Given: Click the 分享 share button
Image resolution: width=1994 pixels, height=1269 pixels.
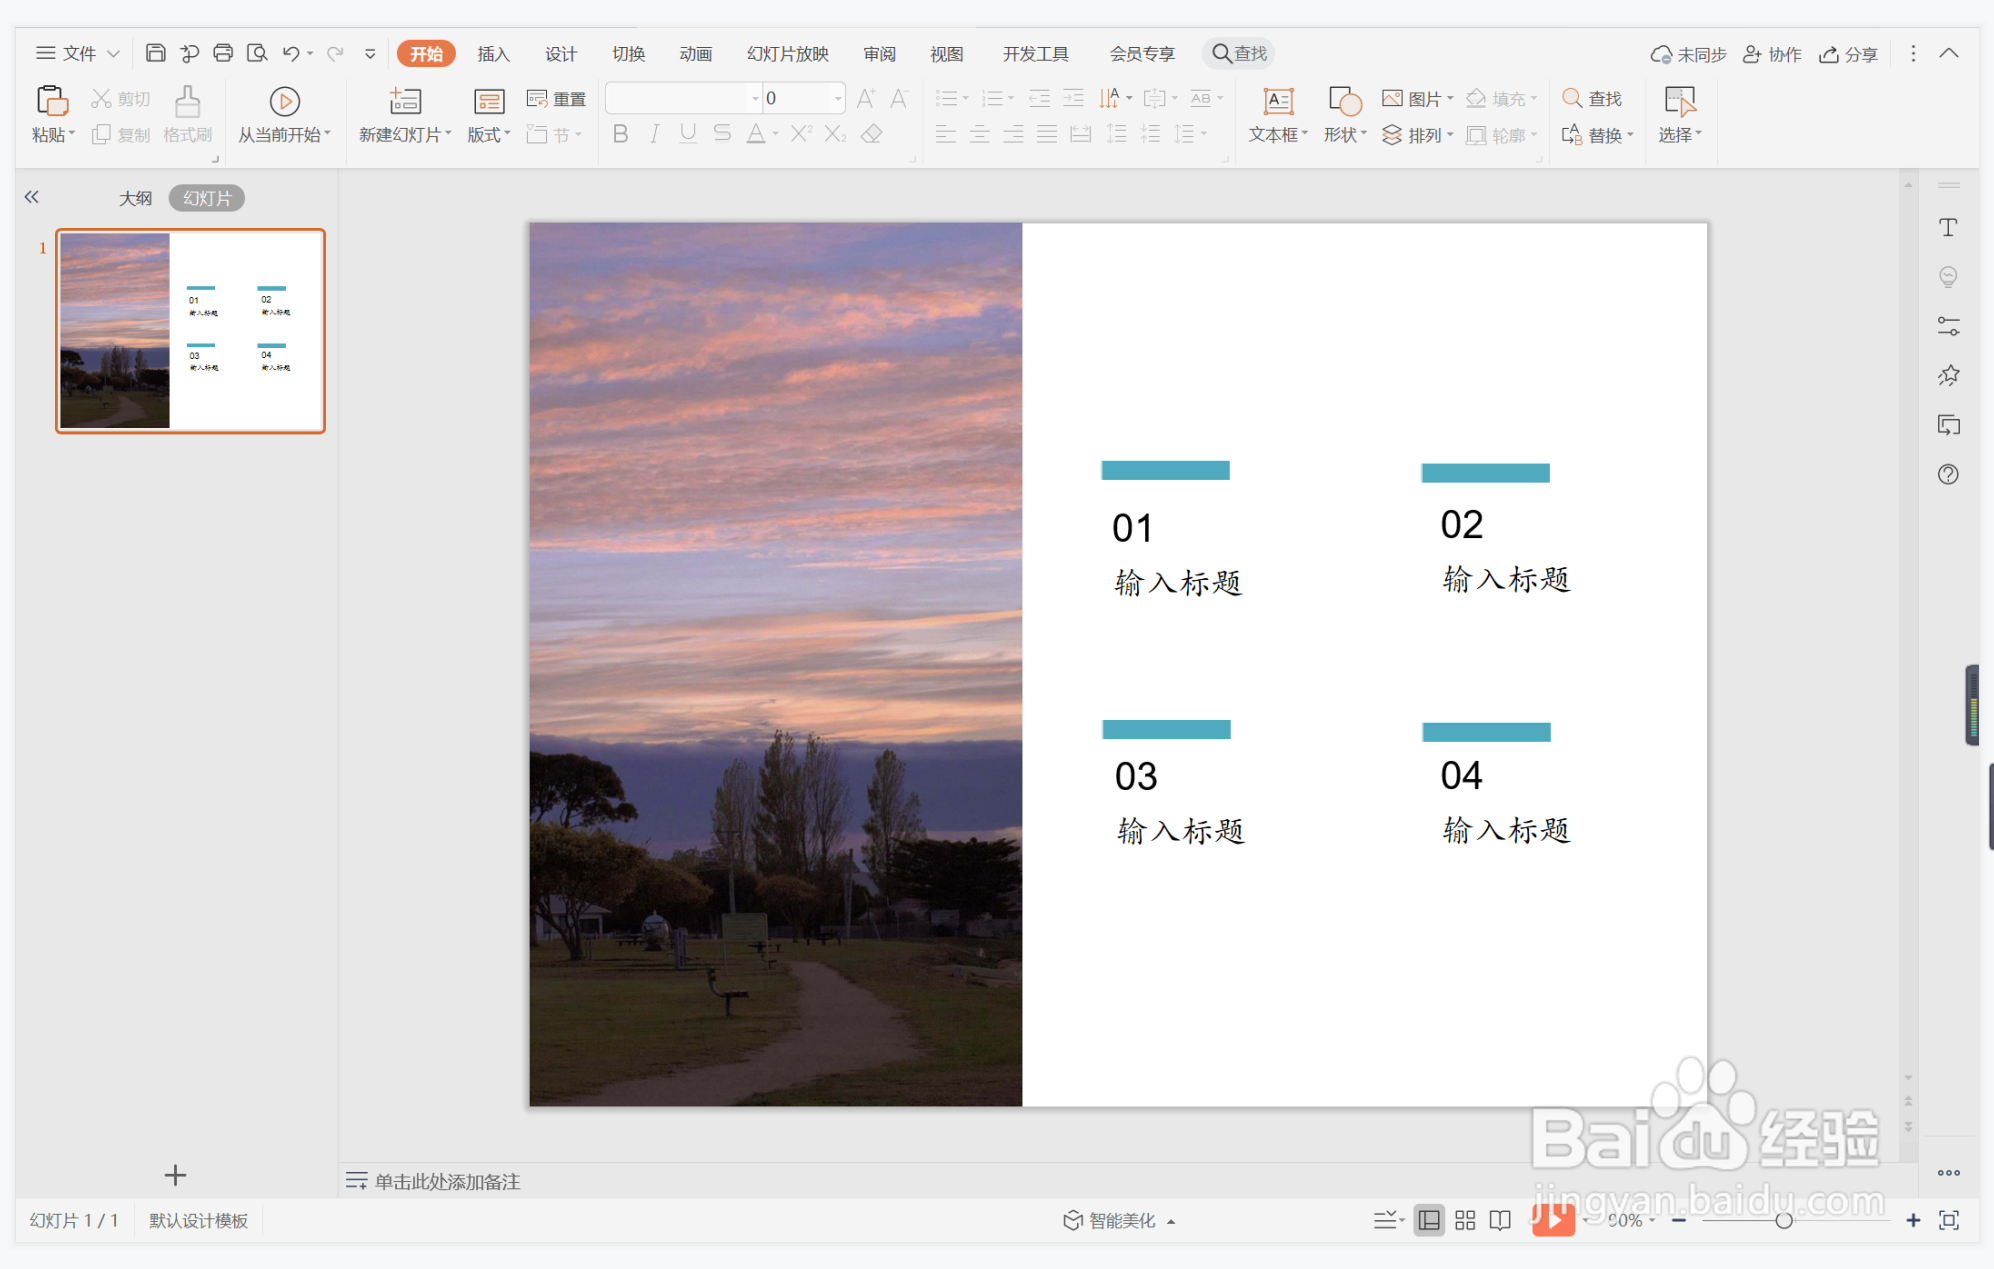Looking at the screenshot, I should [x=1848, y=54].
